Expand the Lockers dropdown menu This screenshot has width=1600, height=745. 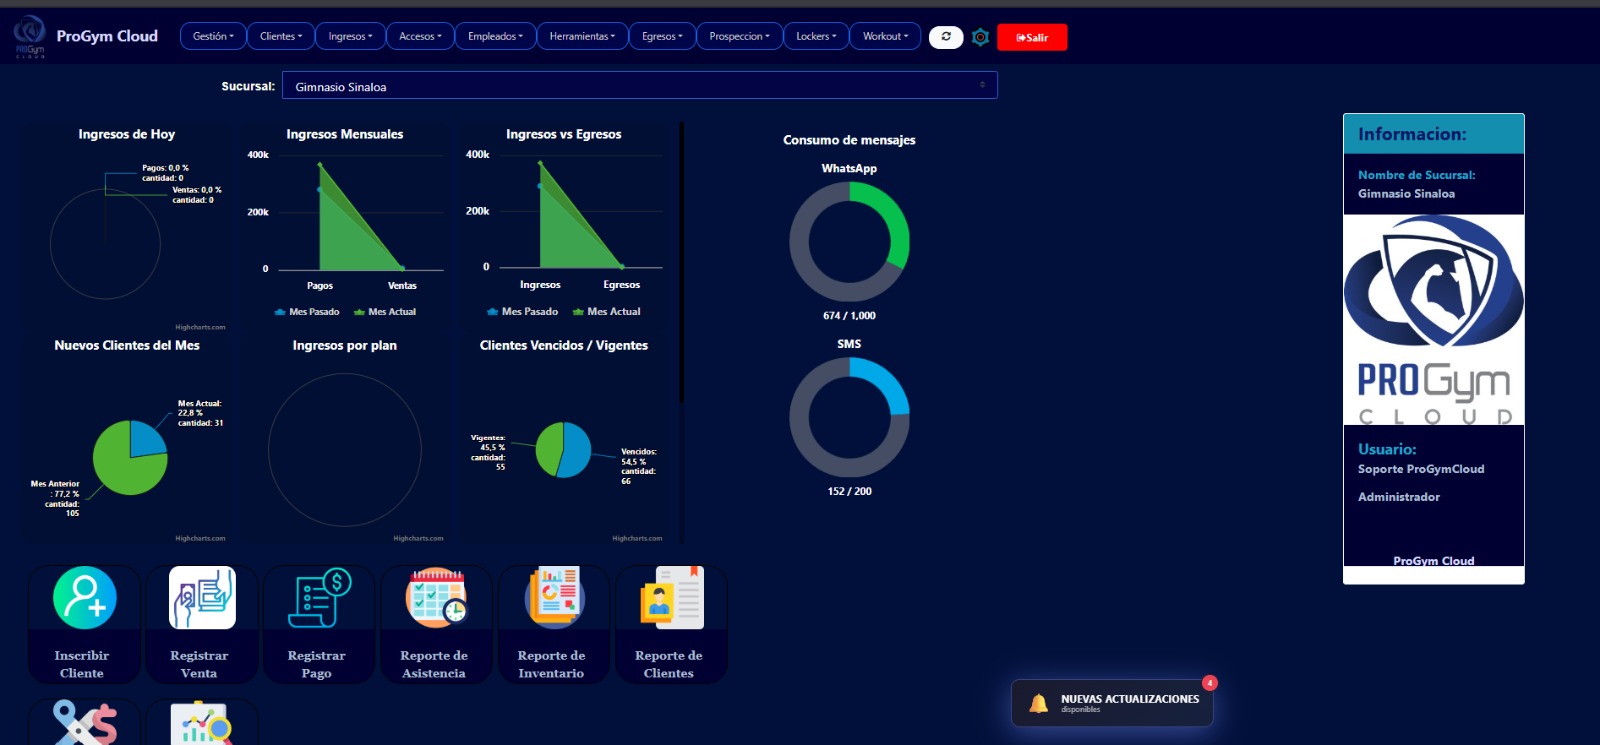[816, 36]
